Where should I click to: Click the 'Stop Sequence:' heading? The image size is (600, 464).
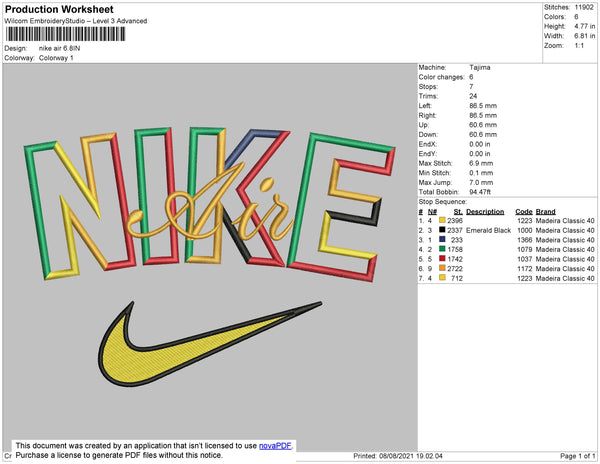click(443, 202)
